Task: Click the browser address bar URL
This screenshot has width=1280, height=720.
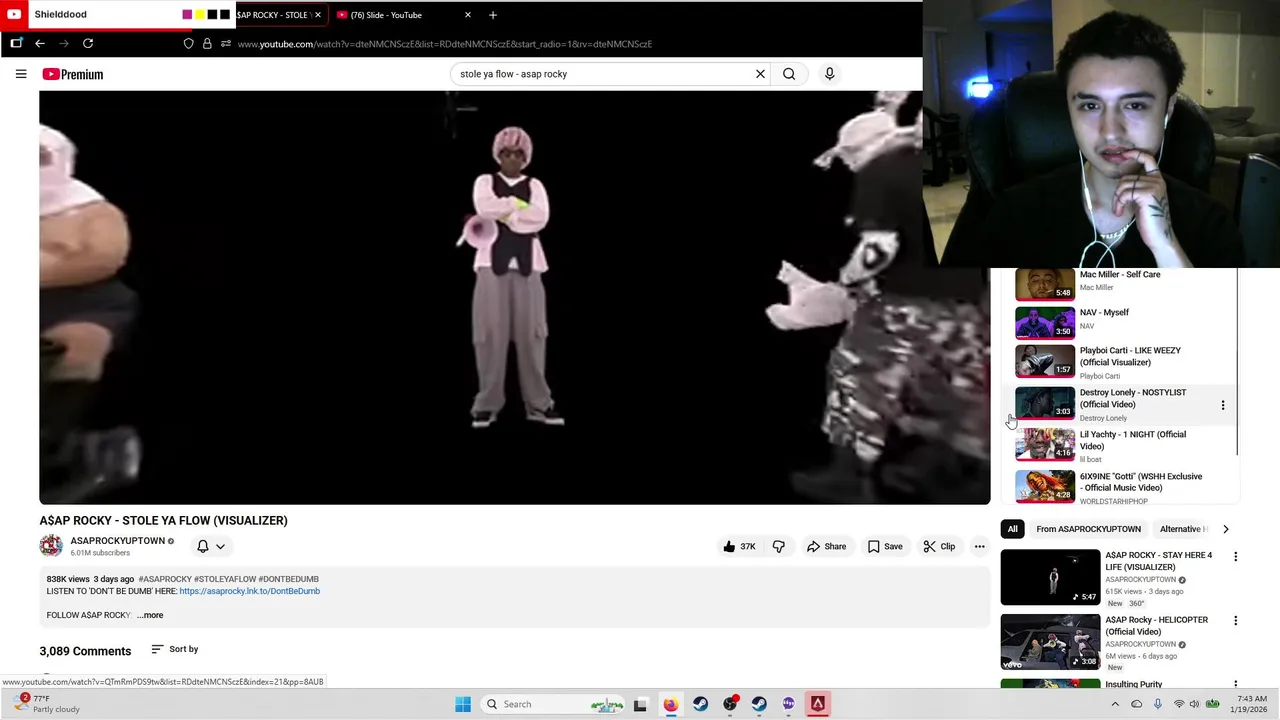Action: point(445,44)
